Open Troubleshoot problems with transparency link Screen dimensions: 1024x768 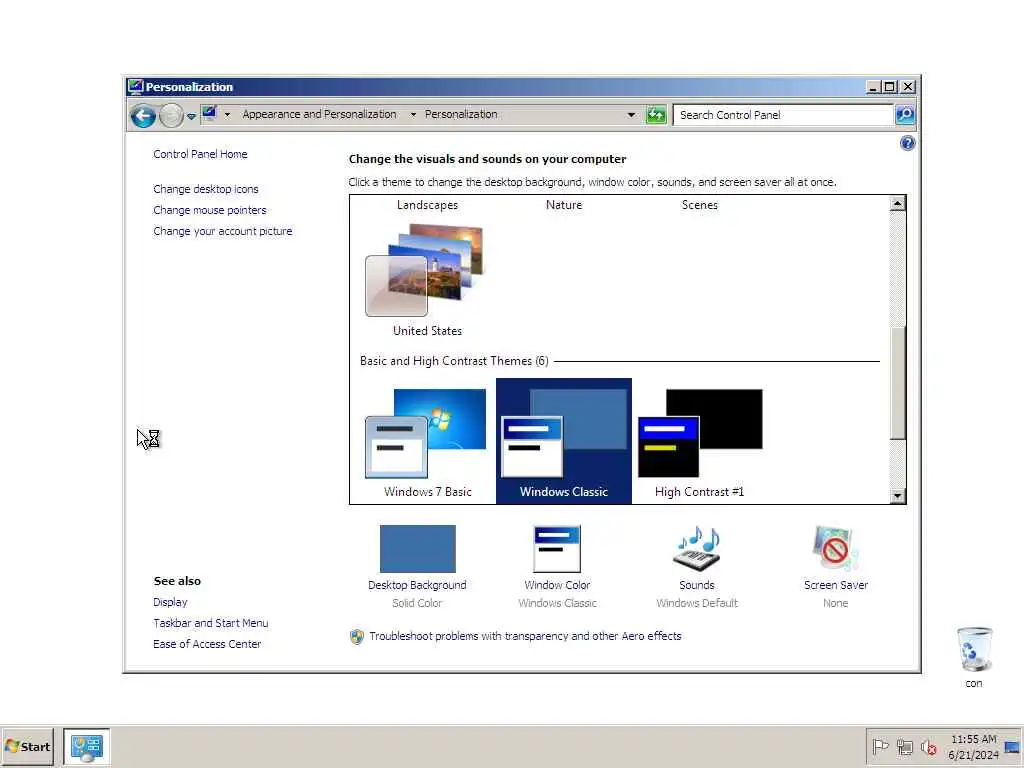[x=525, y=636]
